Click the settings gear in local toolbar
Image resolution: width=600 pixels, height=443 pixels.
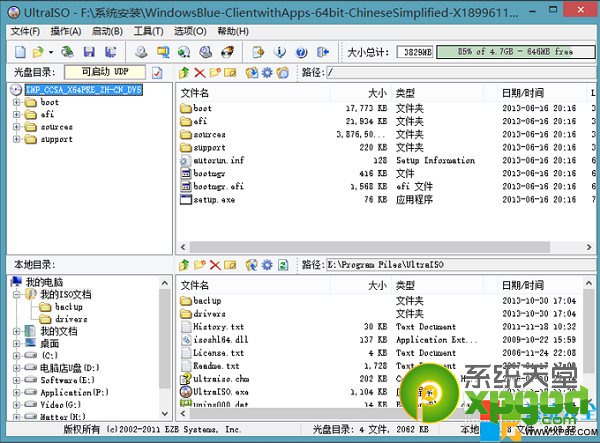coord(267,265)
